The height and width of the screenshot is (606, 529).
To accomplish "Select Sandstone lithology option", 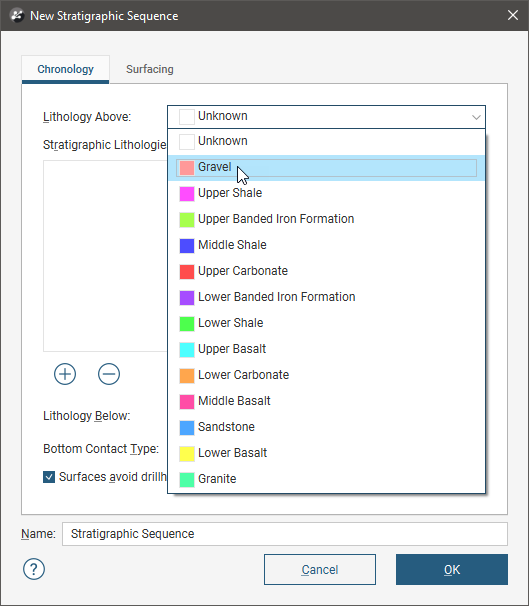I will coord(326,427).
